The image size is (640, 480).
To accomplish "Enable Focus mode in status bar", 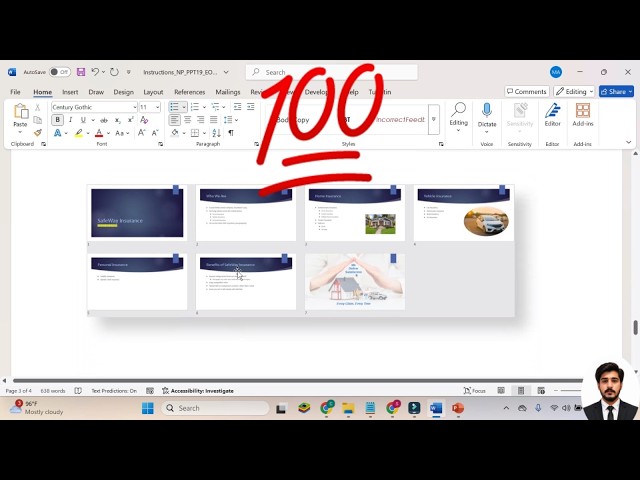I will 475,391.
